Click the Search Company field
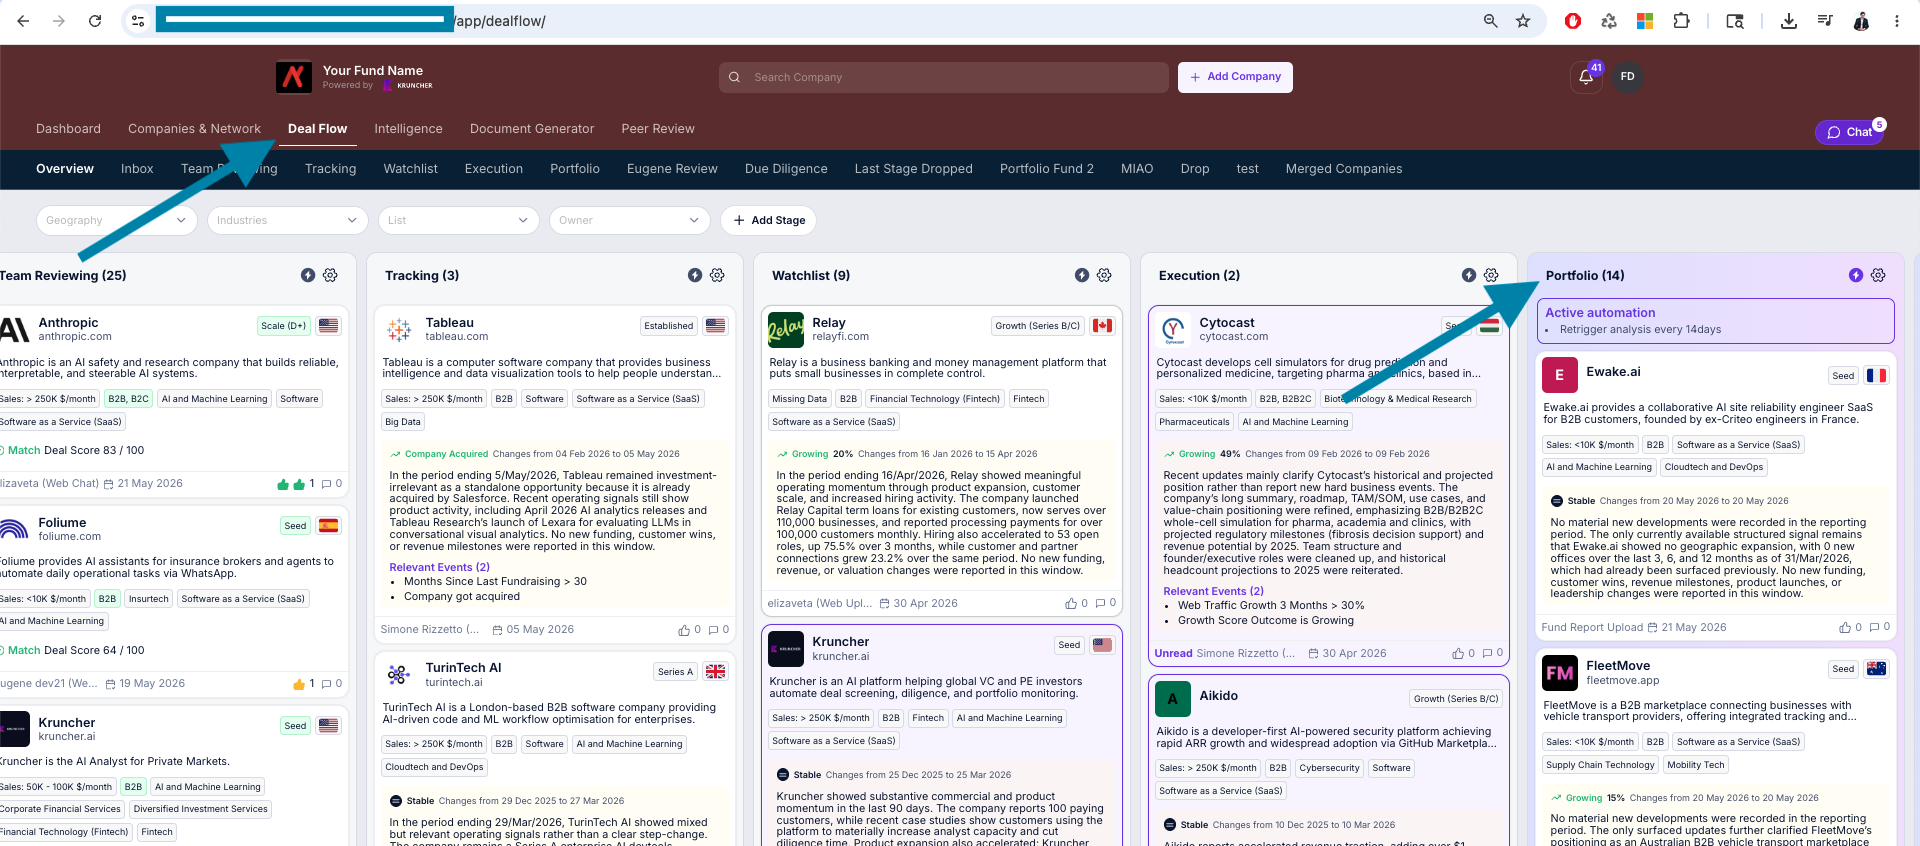 [x=943, y=77]
